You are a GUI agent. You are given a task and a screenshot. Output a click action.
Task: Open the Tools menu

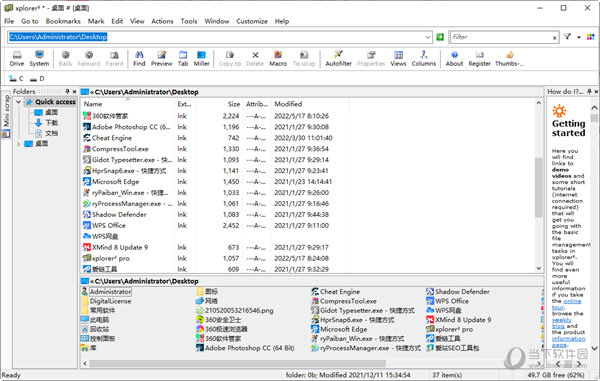[x=189, y=21]
